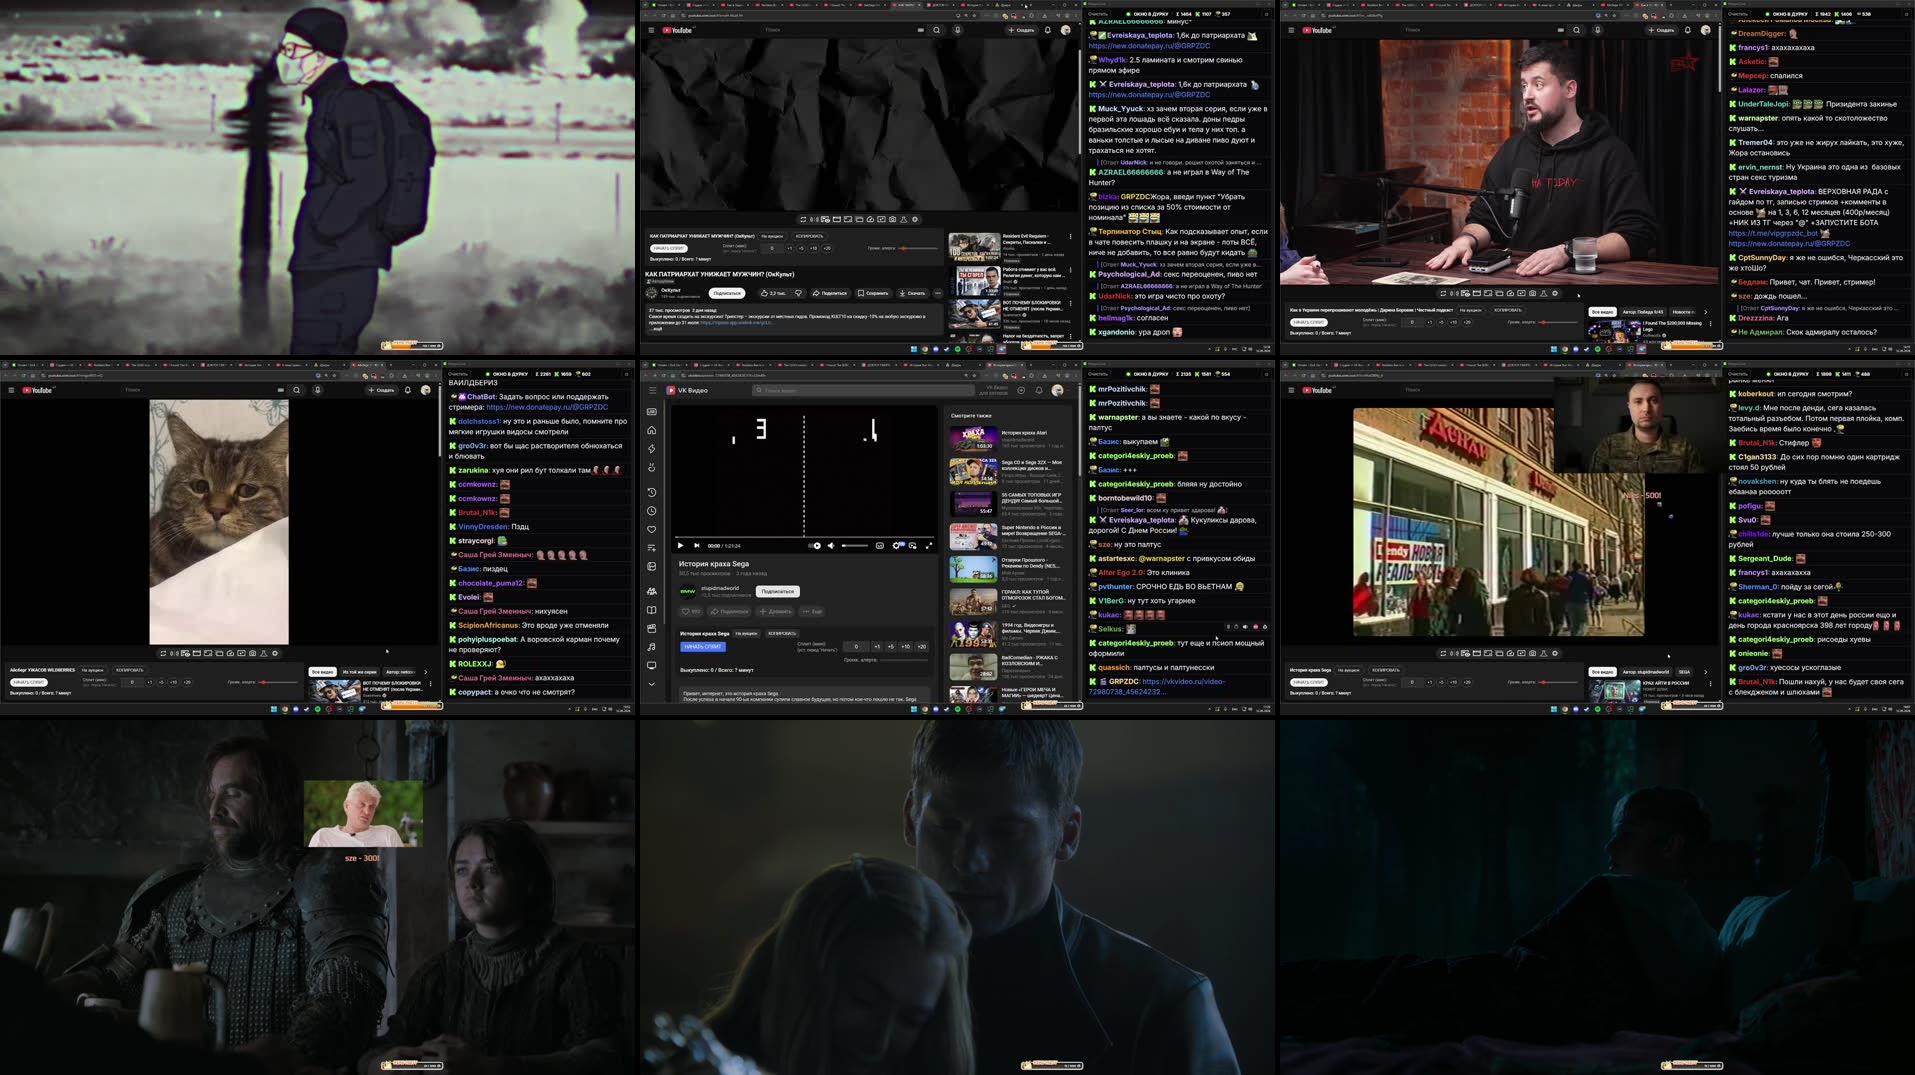This screenshot has height=1075, width=1915.
Task: Skip to next video in VK player
Action: coord(697,545)
